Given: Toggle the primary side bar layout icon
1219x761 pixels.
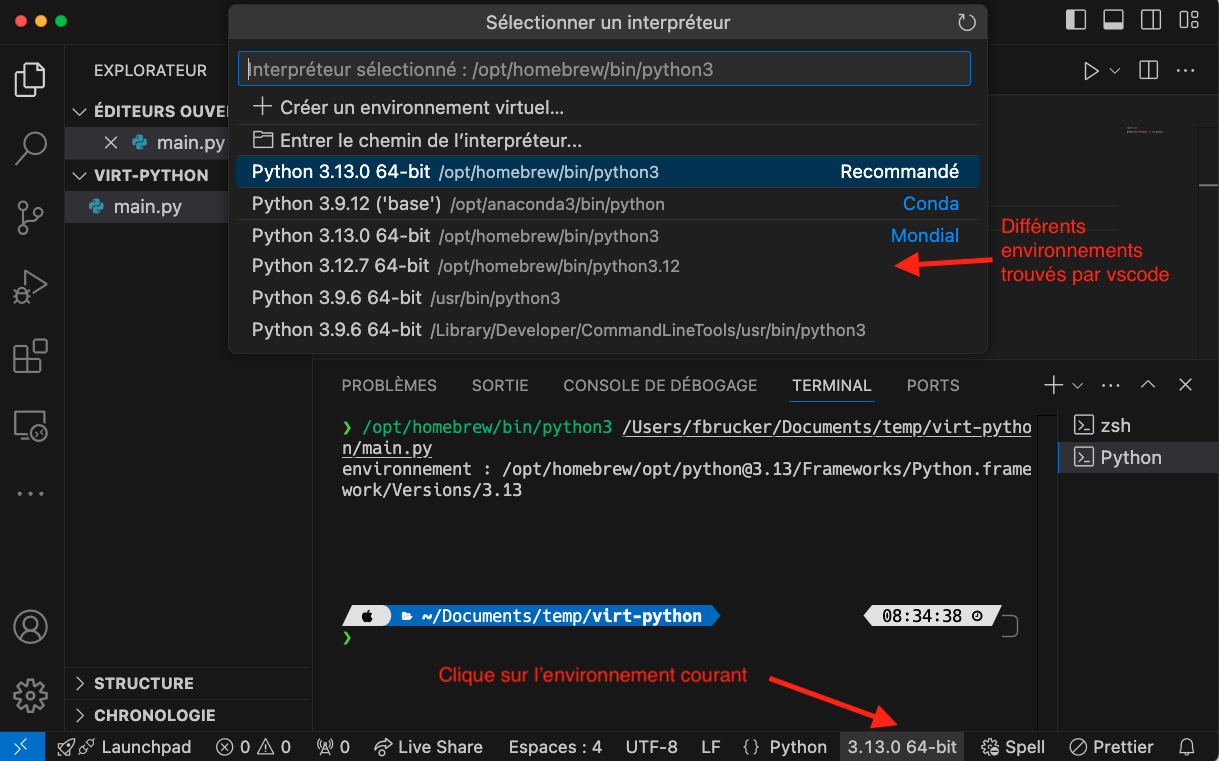Looking at the screenshot, I should pos(1076,19).
